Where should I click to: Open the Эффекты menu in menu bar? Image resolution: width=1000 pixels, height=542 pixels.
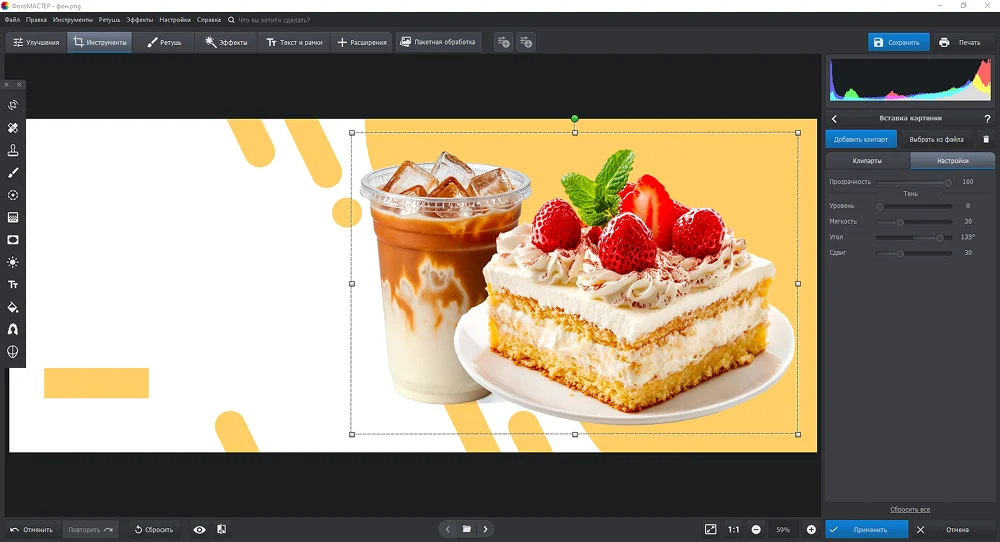139,19
